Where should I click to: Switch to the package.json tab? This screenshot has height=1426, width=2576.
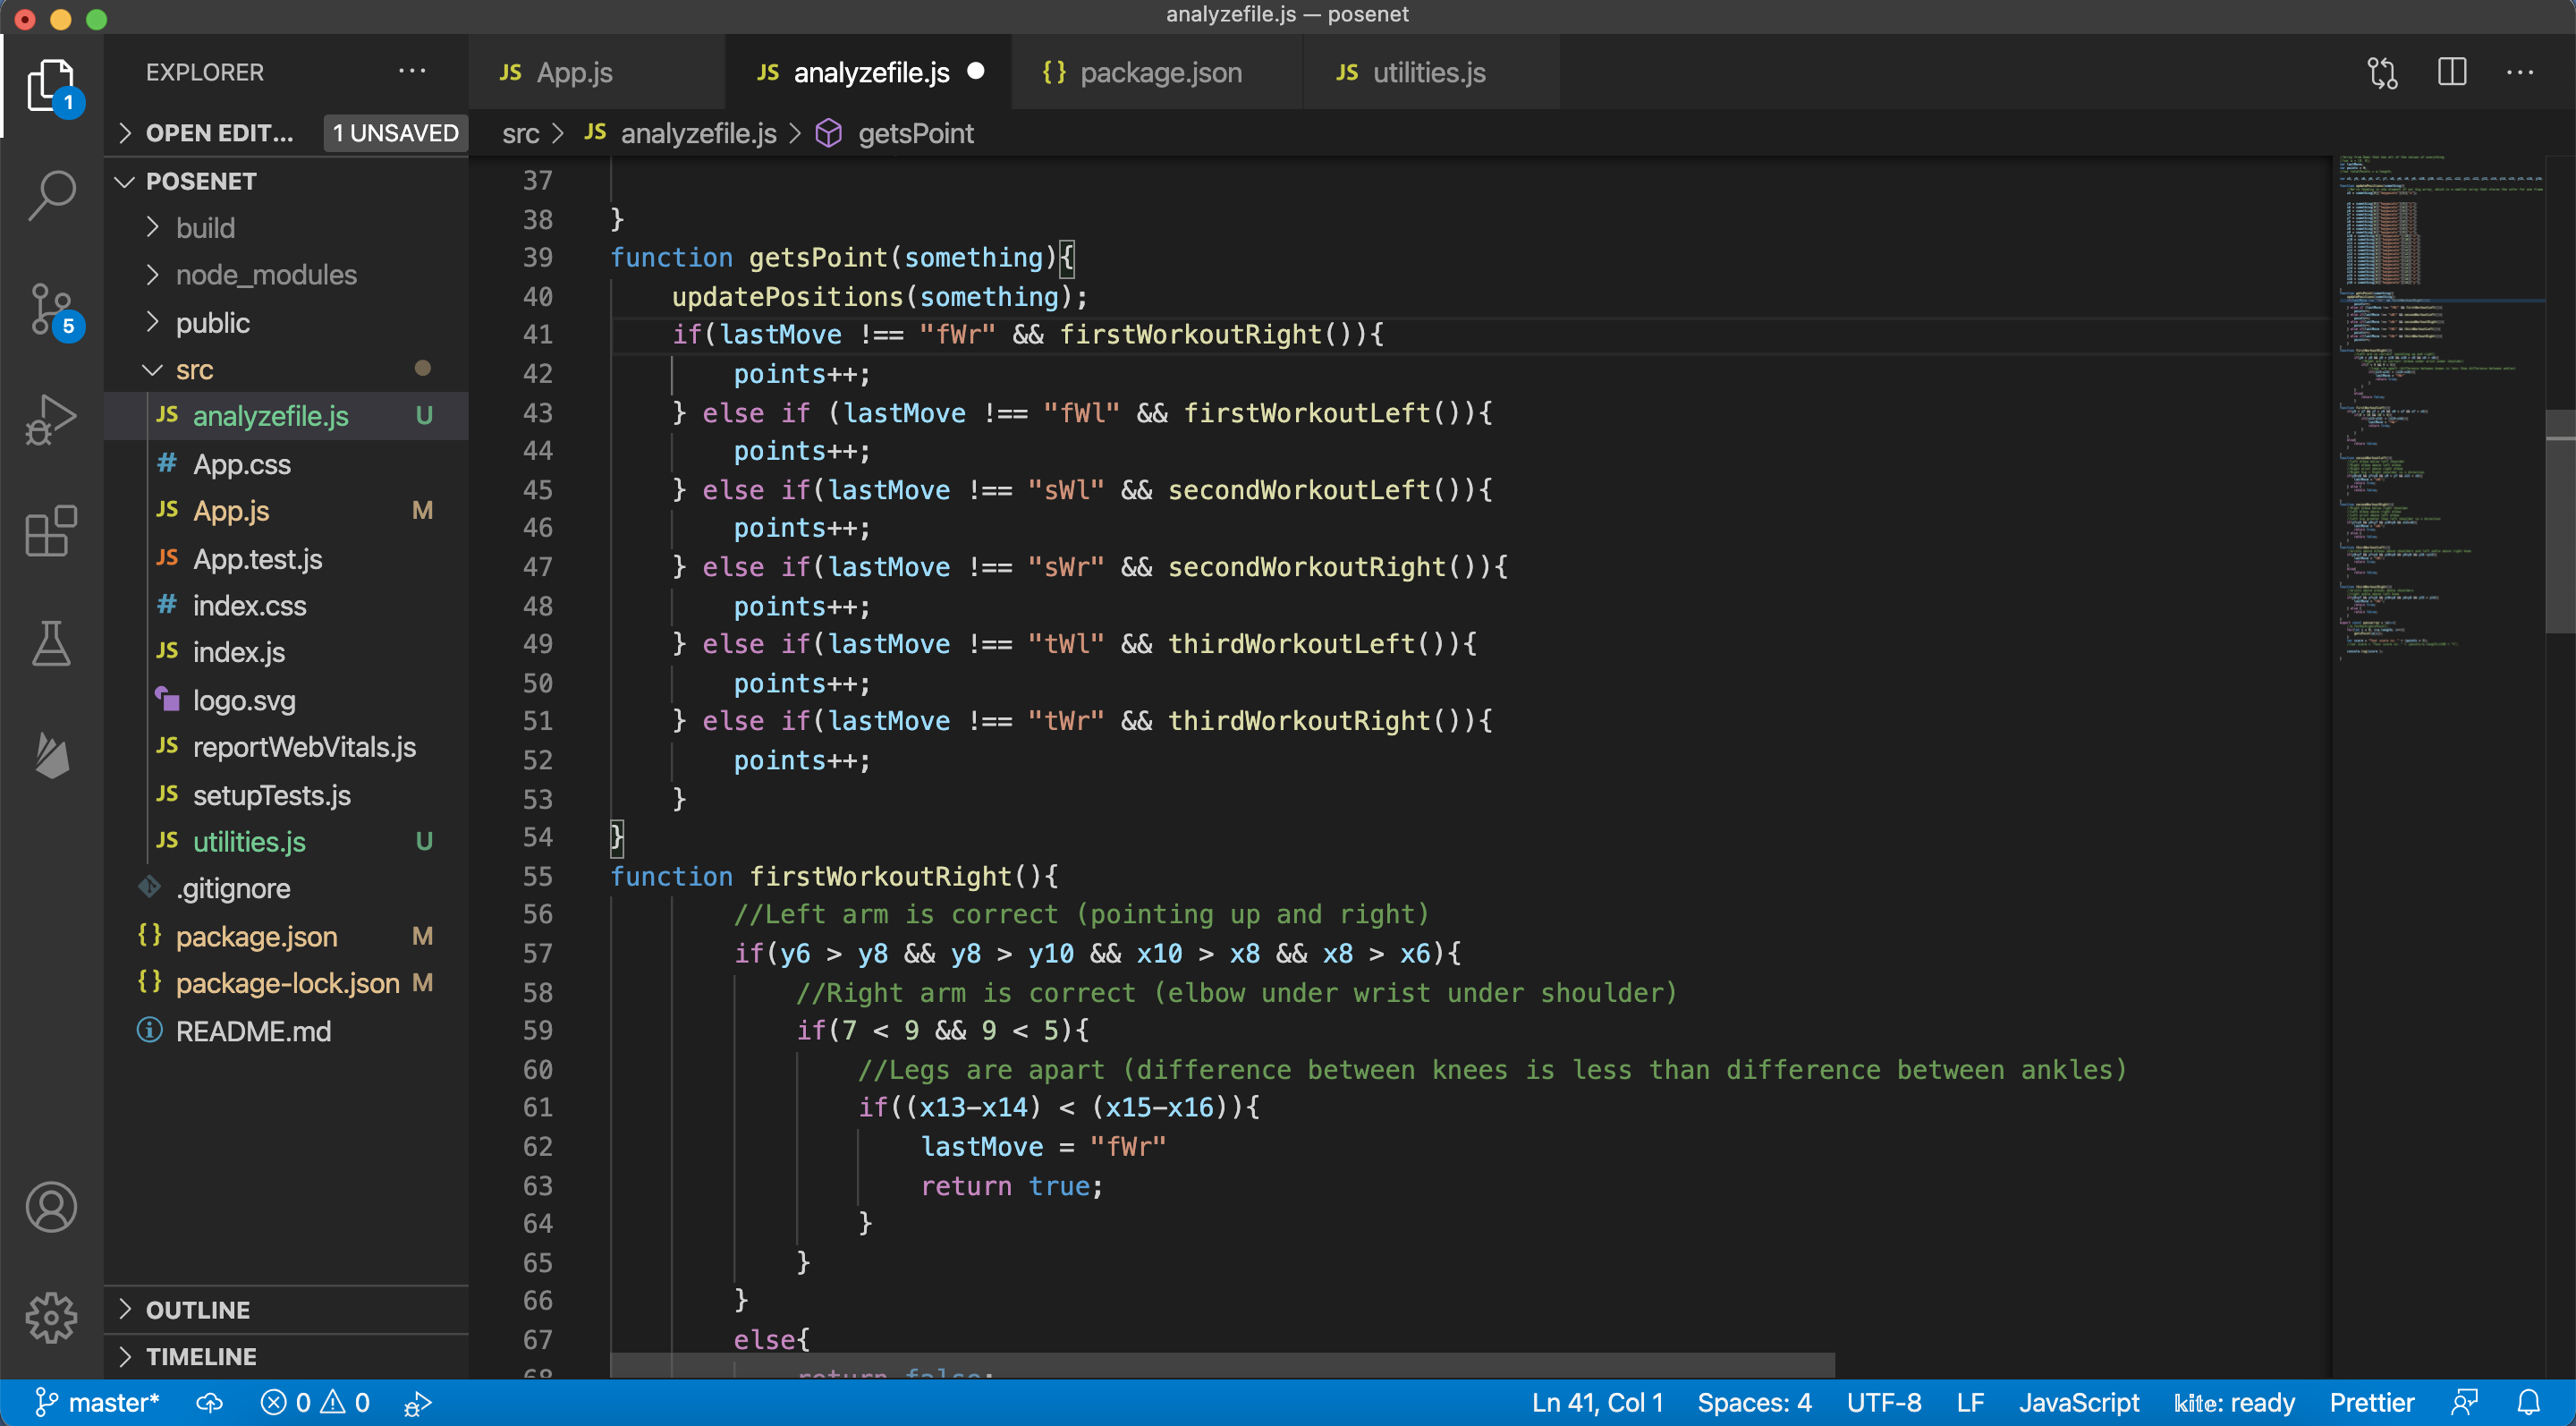pyautogui.click(x=1159, y=72)
